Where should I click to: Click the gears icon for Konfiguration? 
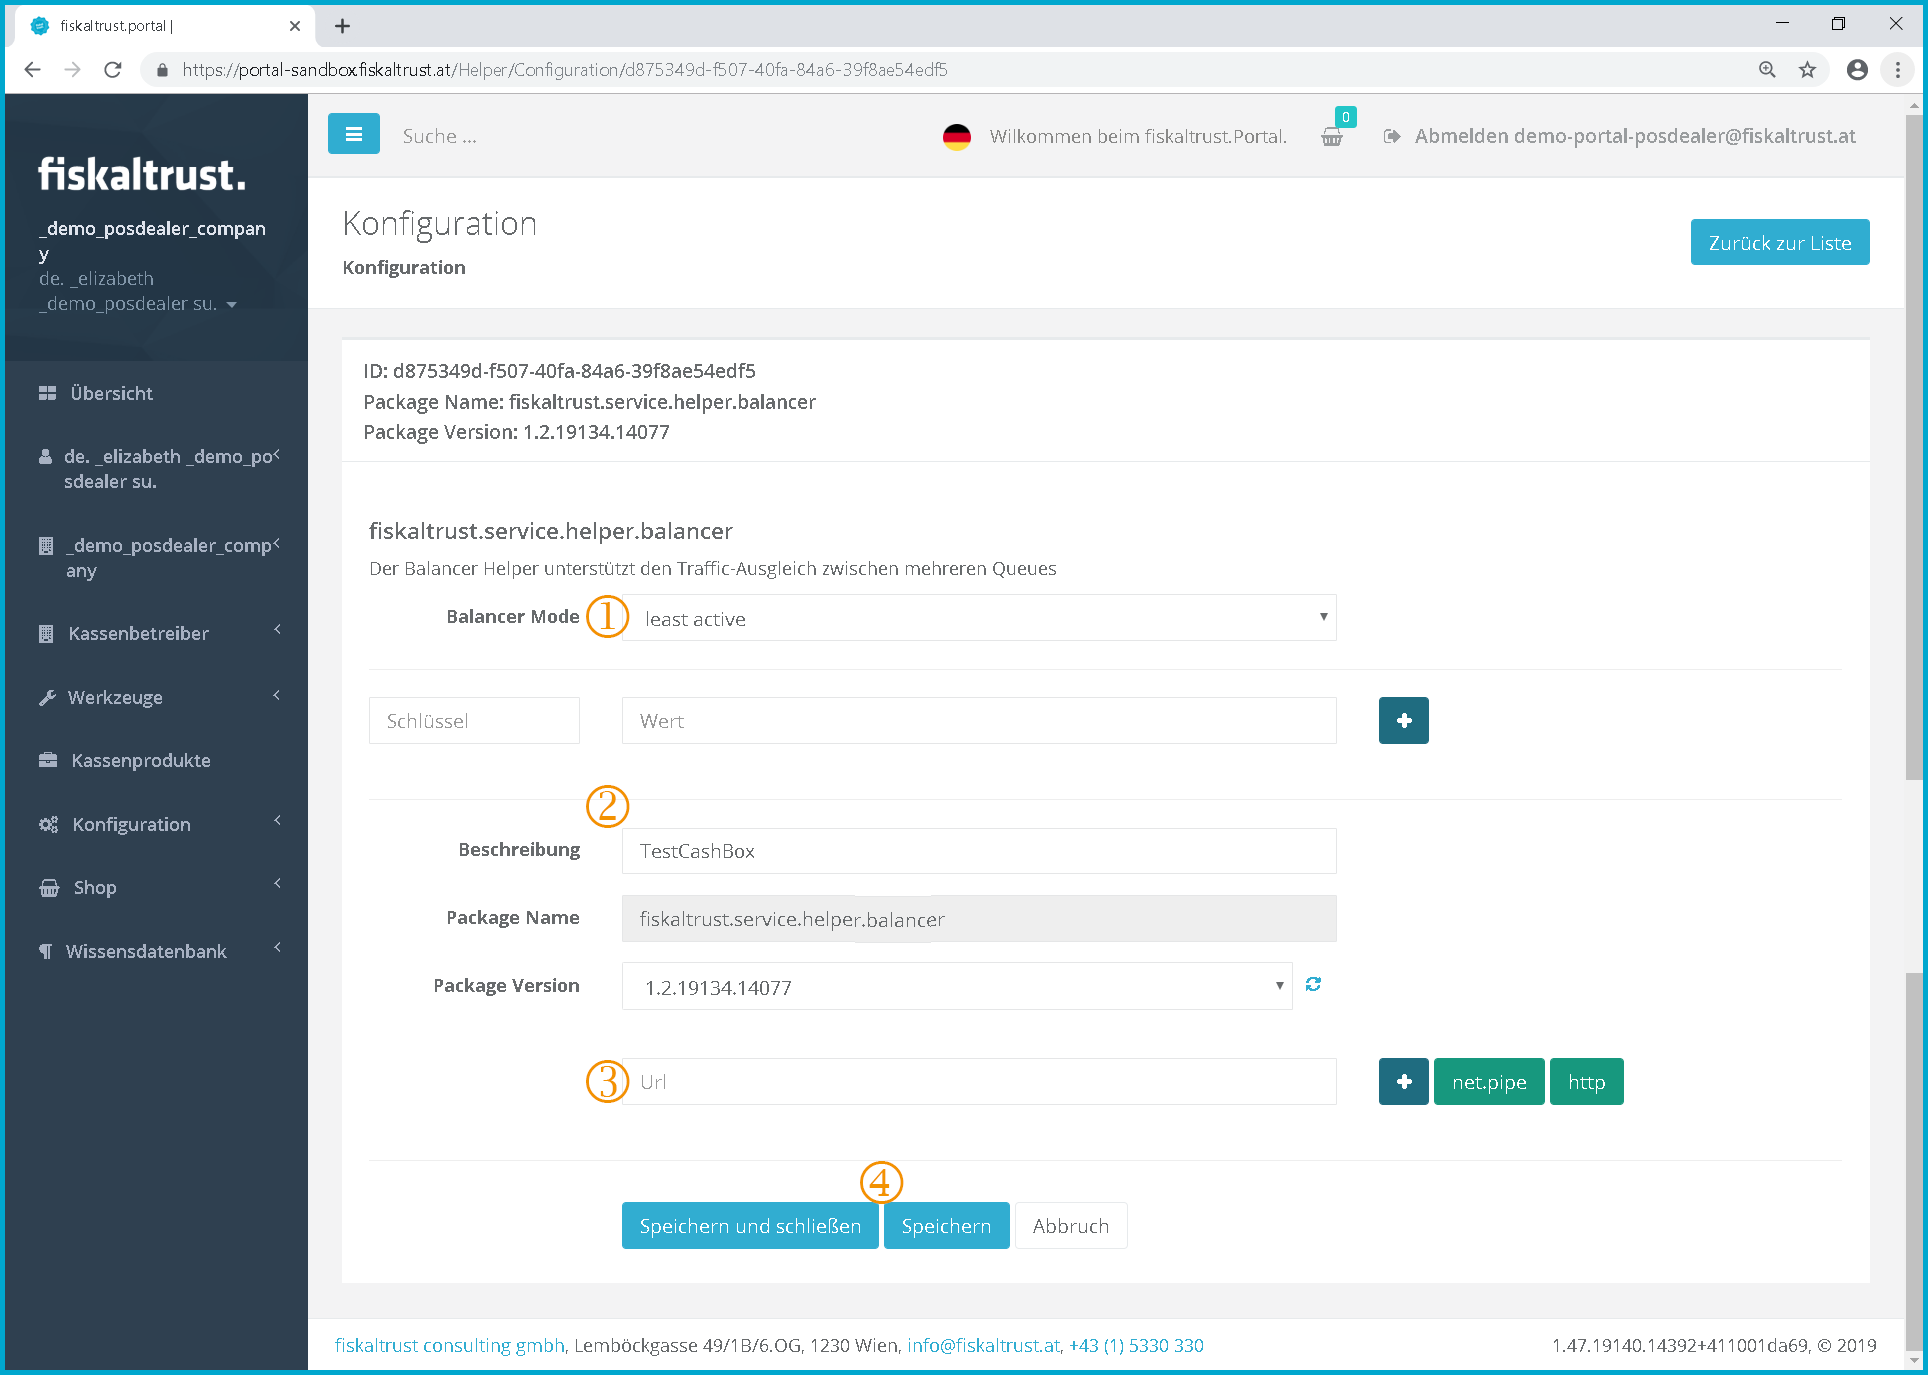[48, 824]
